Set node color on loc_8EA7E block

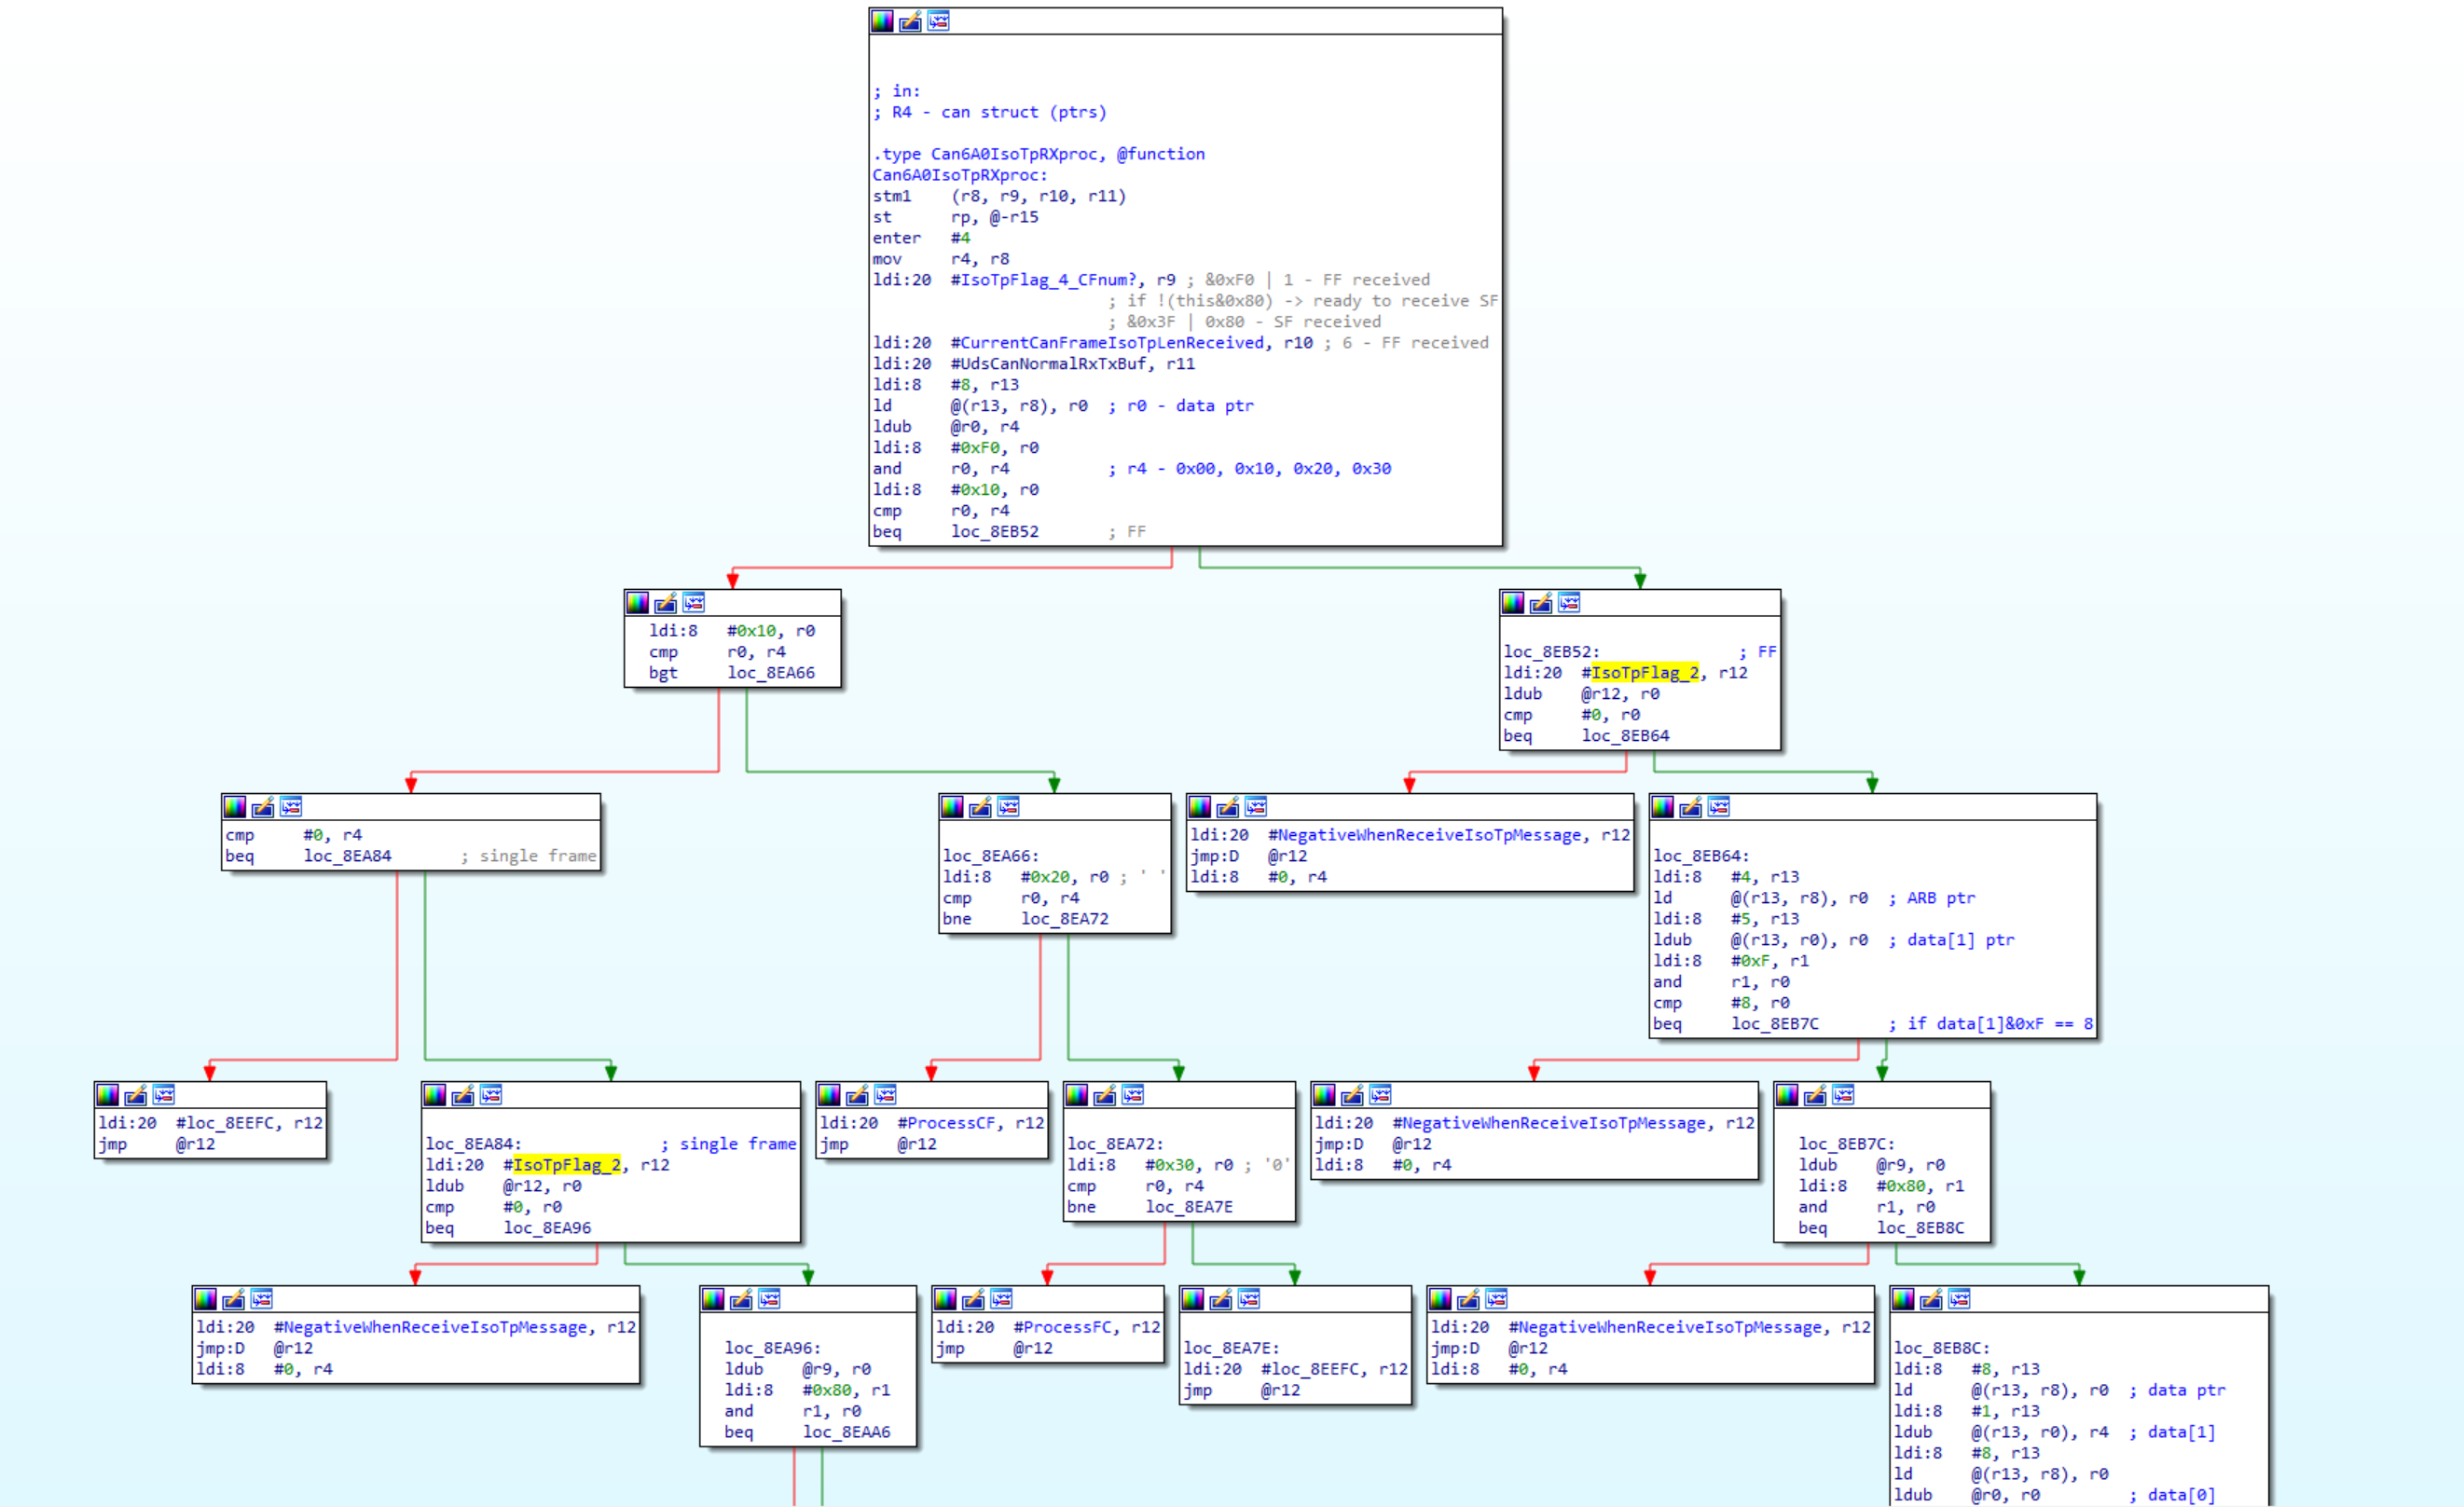[1193, 1299]
